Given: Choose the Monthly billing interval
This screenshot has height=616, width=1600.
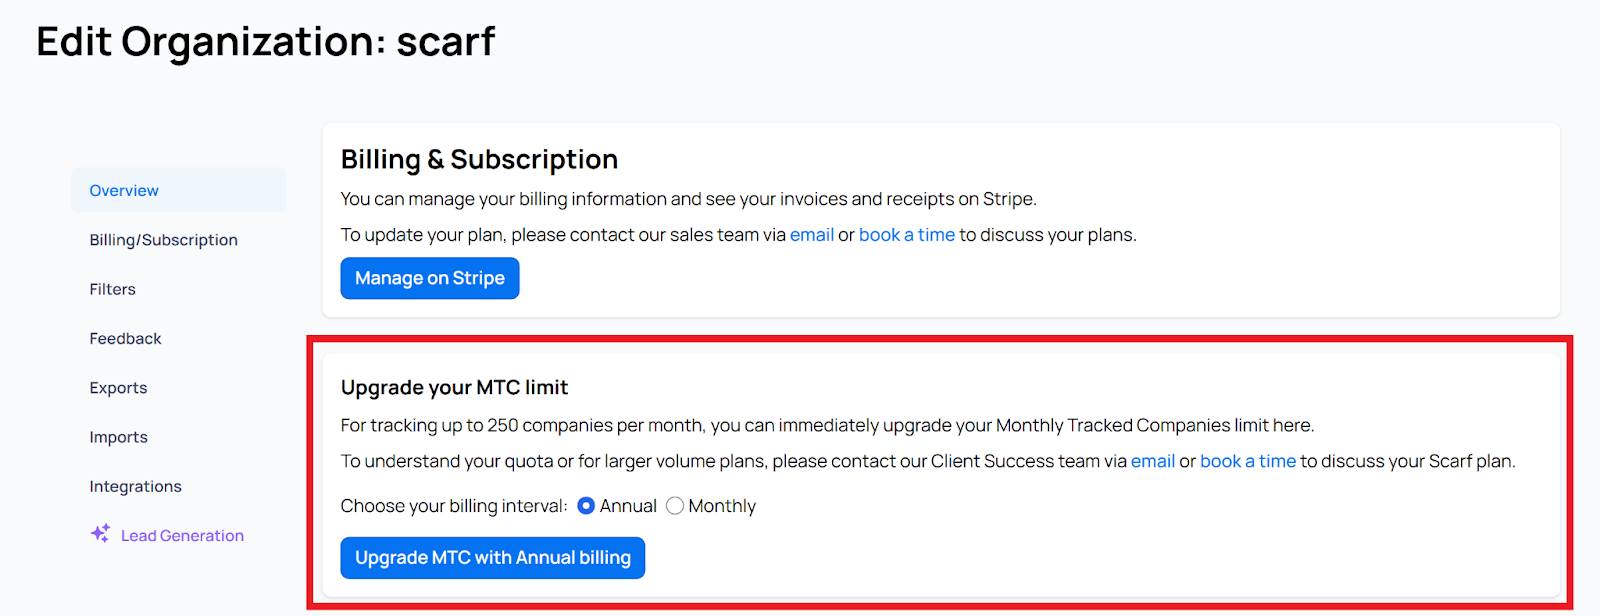Looking at the screenshot, I should tap(675, 506).
